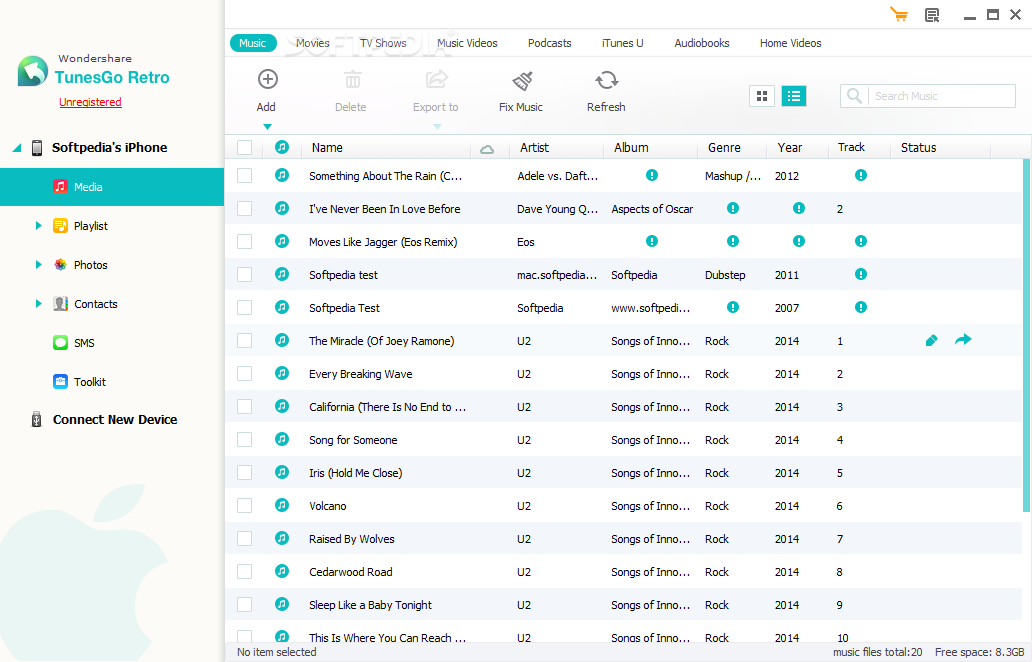
Task: Click 'Dubstep' genre cell
Action: 725,275
